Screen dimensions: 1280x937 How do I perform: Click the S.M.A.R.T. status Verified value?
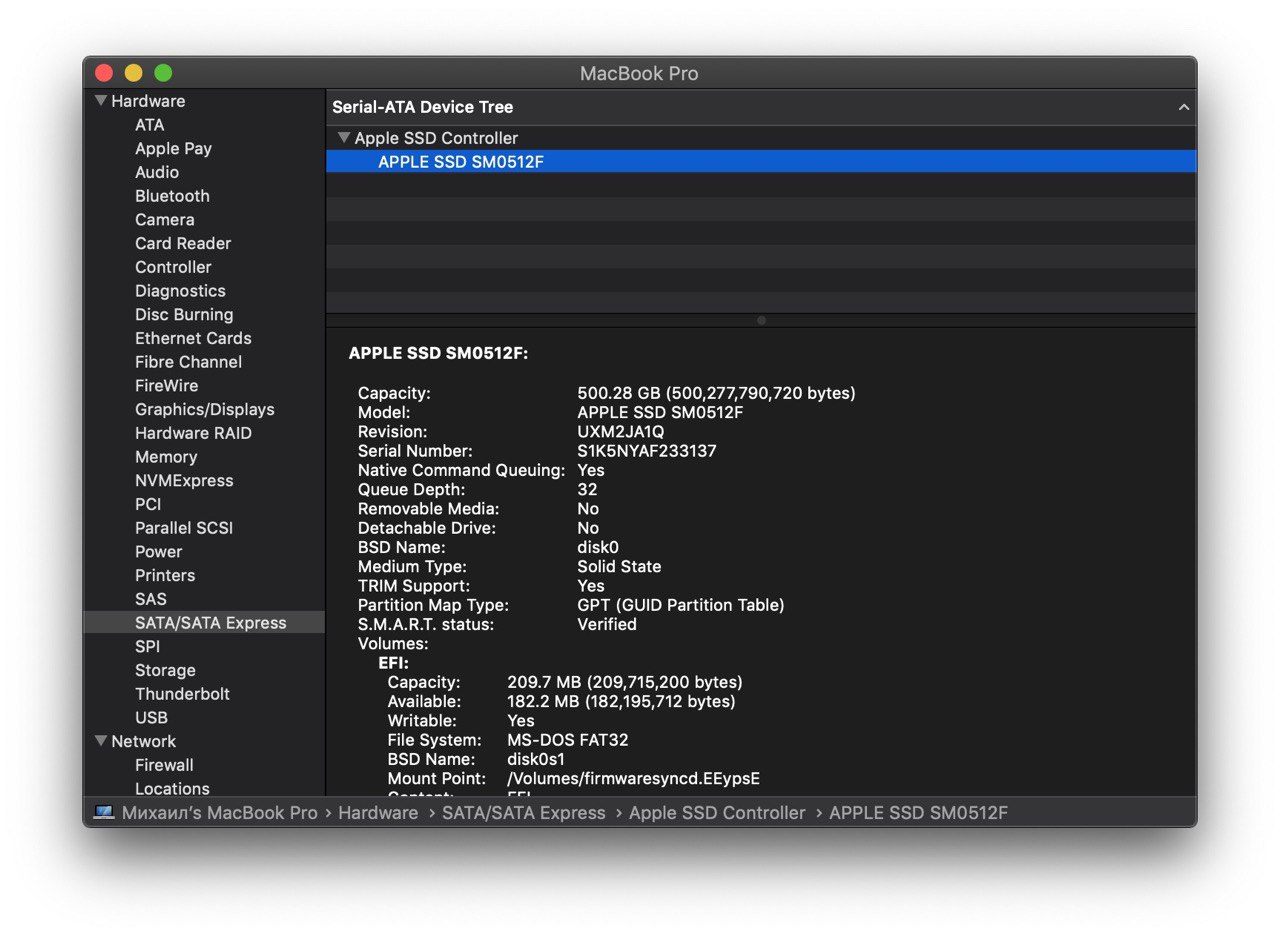tap(607, 624)
